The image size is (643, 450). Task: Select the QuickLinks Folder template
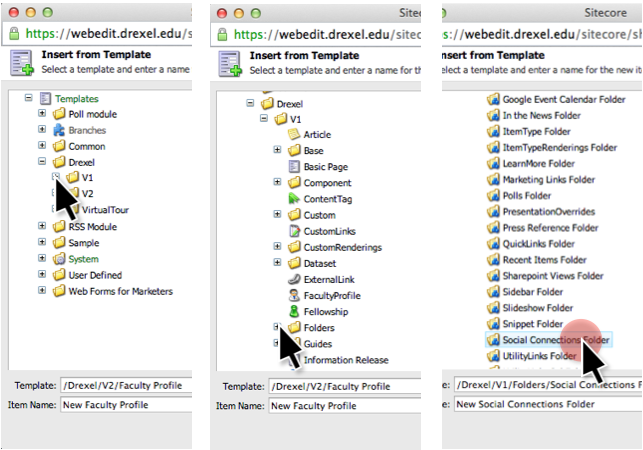pos(538,244)
